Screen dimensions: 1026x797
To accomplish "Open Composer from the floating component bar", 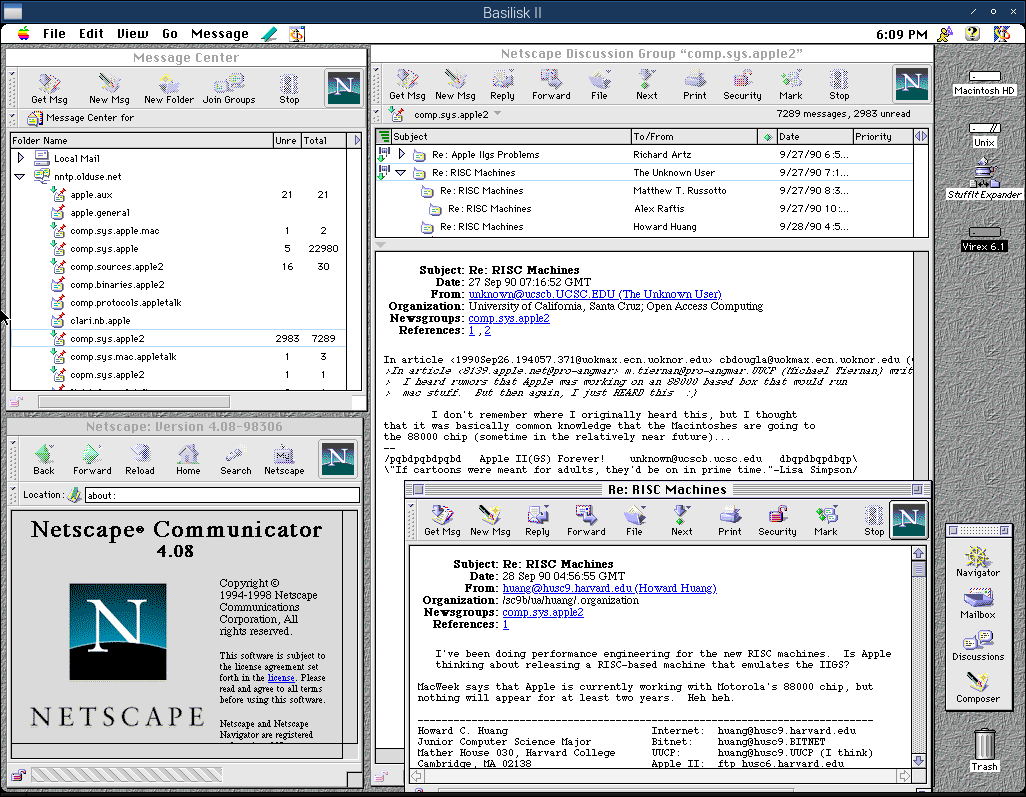I will (978, 687).
